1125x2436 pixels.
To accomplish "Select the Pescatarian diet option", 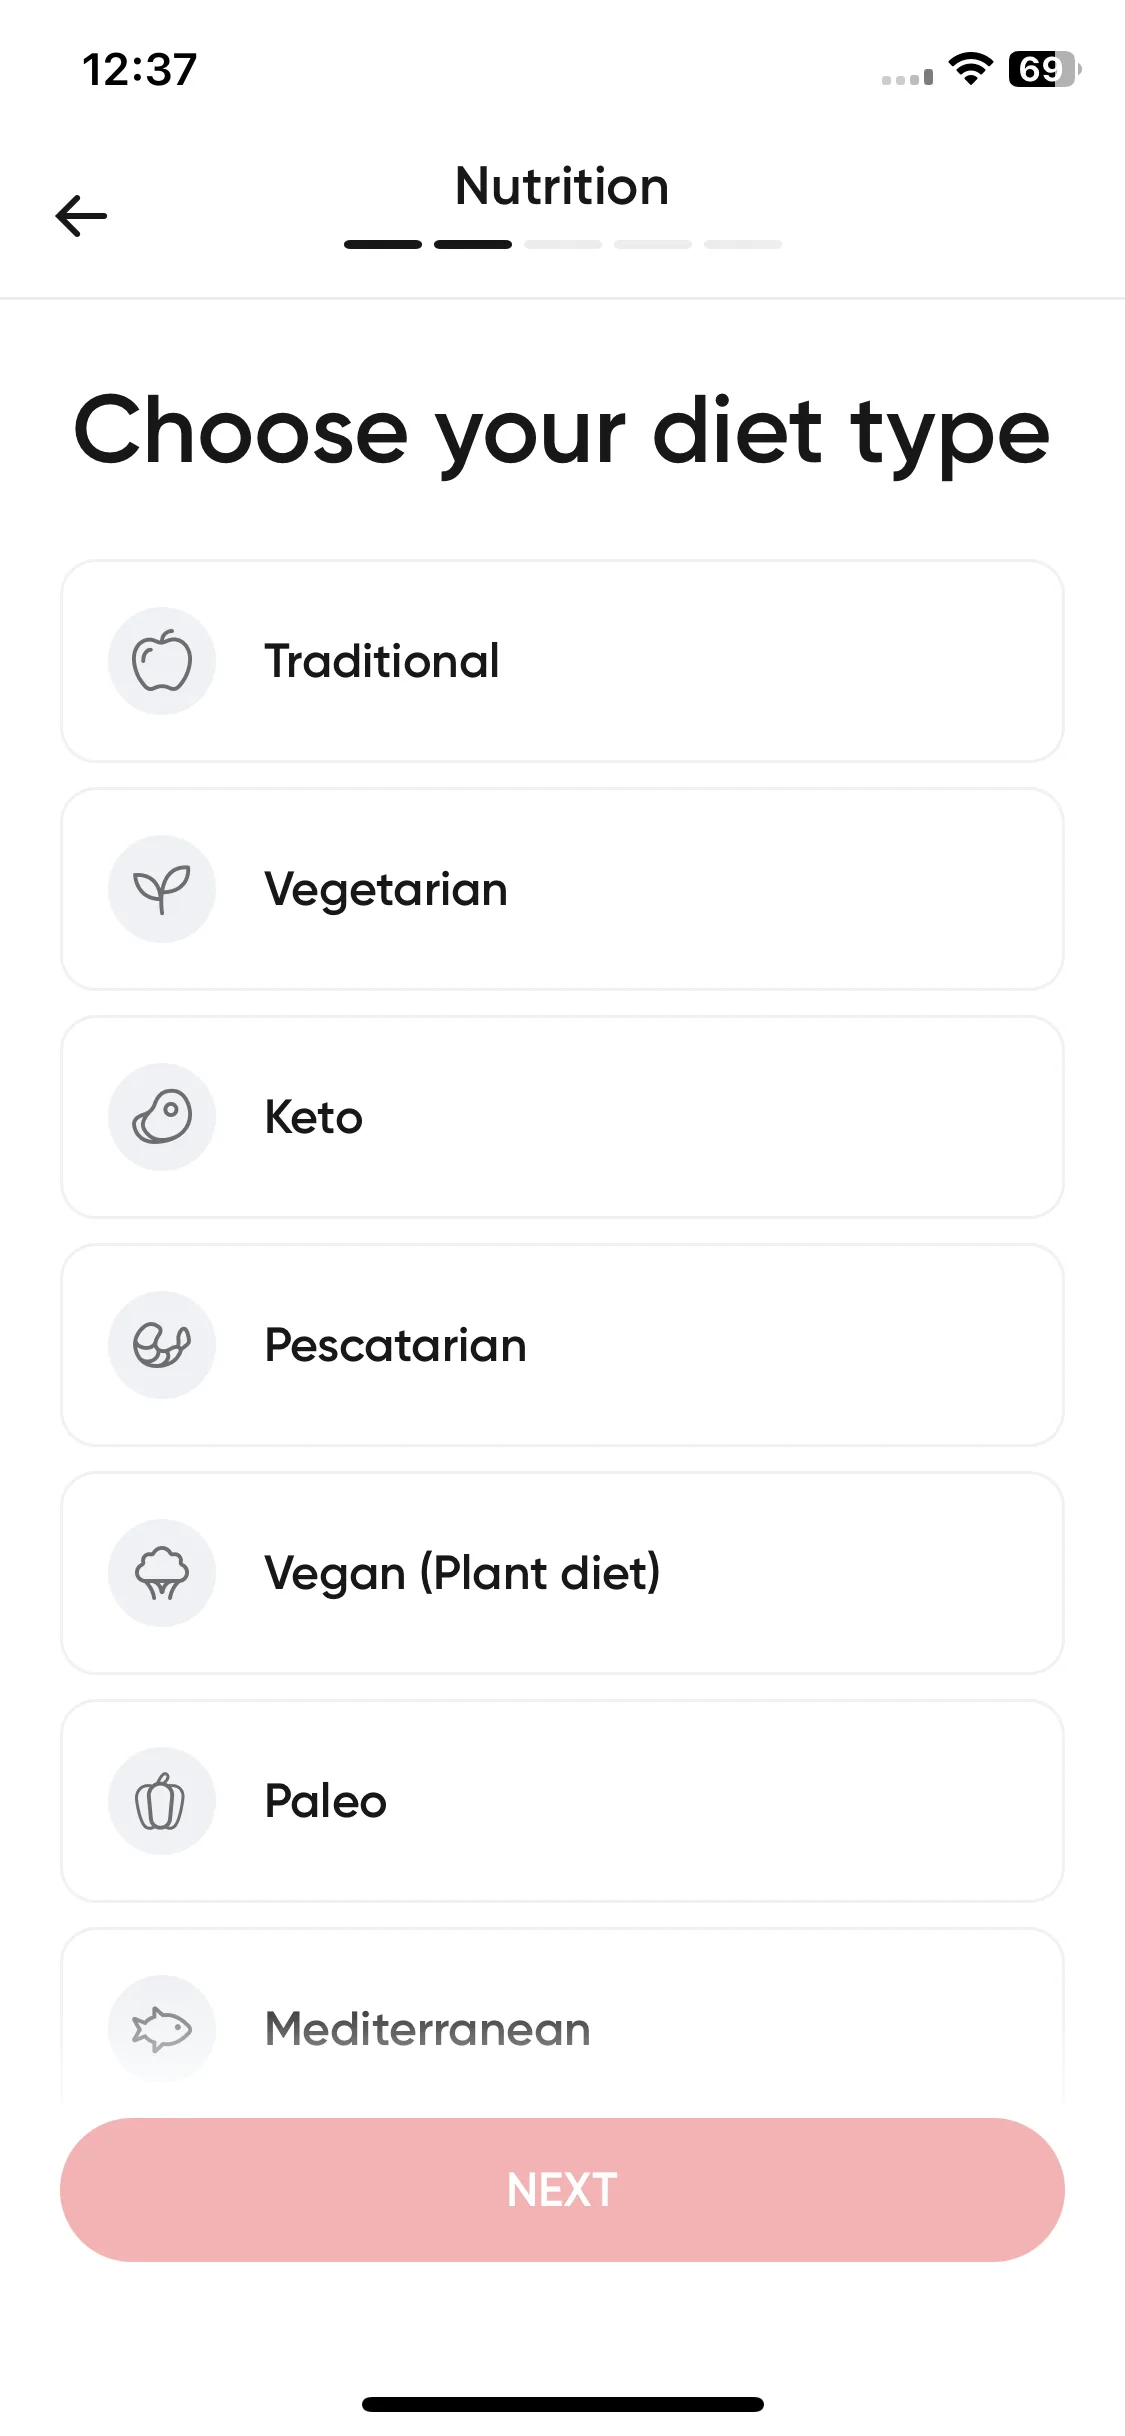I will pos(562,1345).
